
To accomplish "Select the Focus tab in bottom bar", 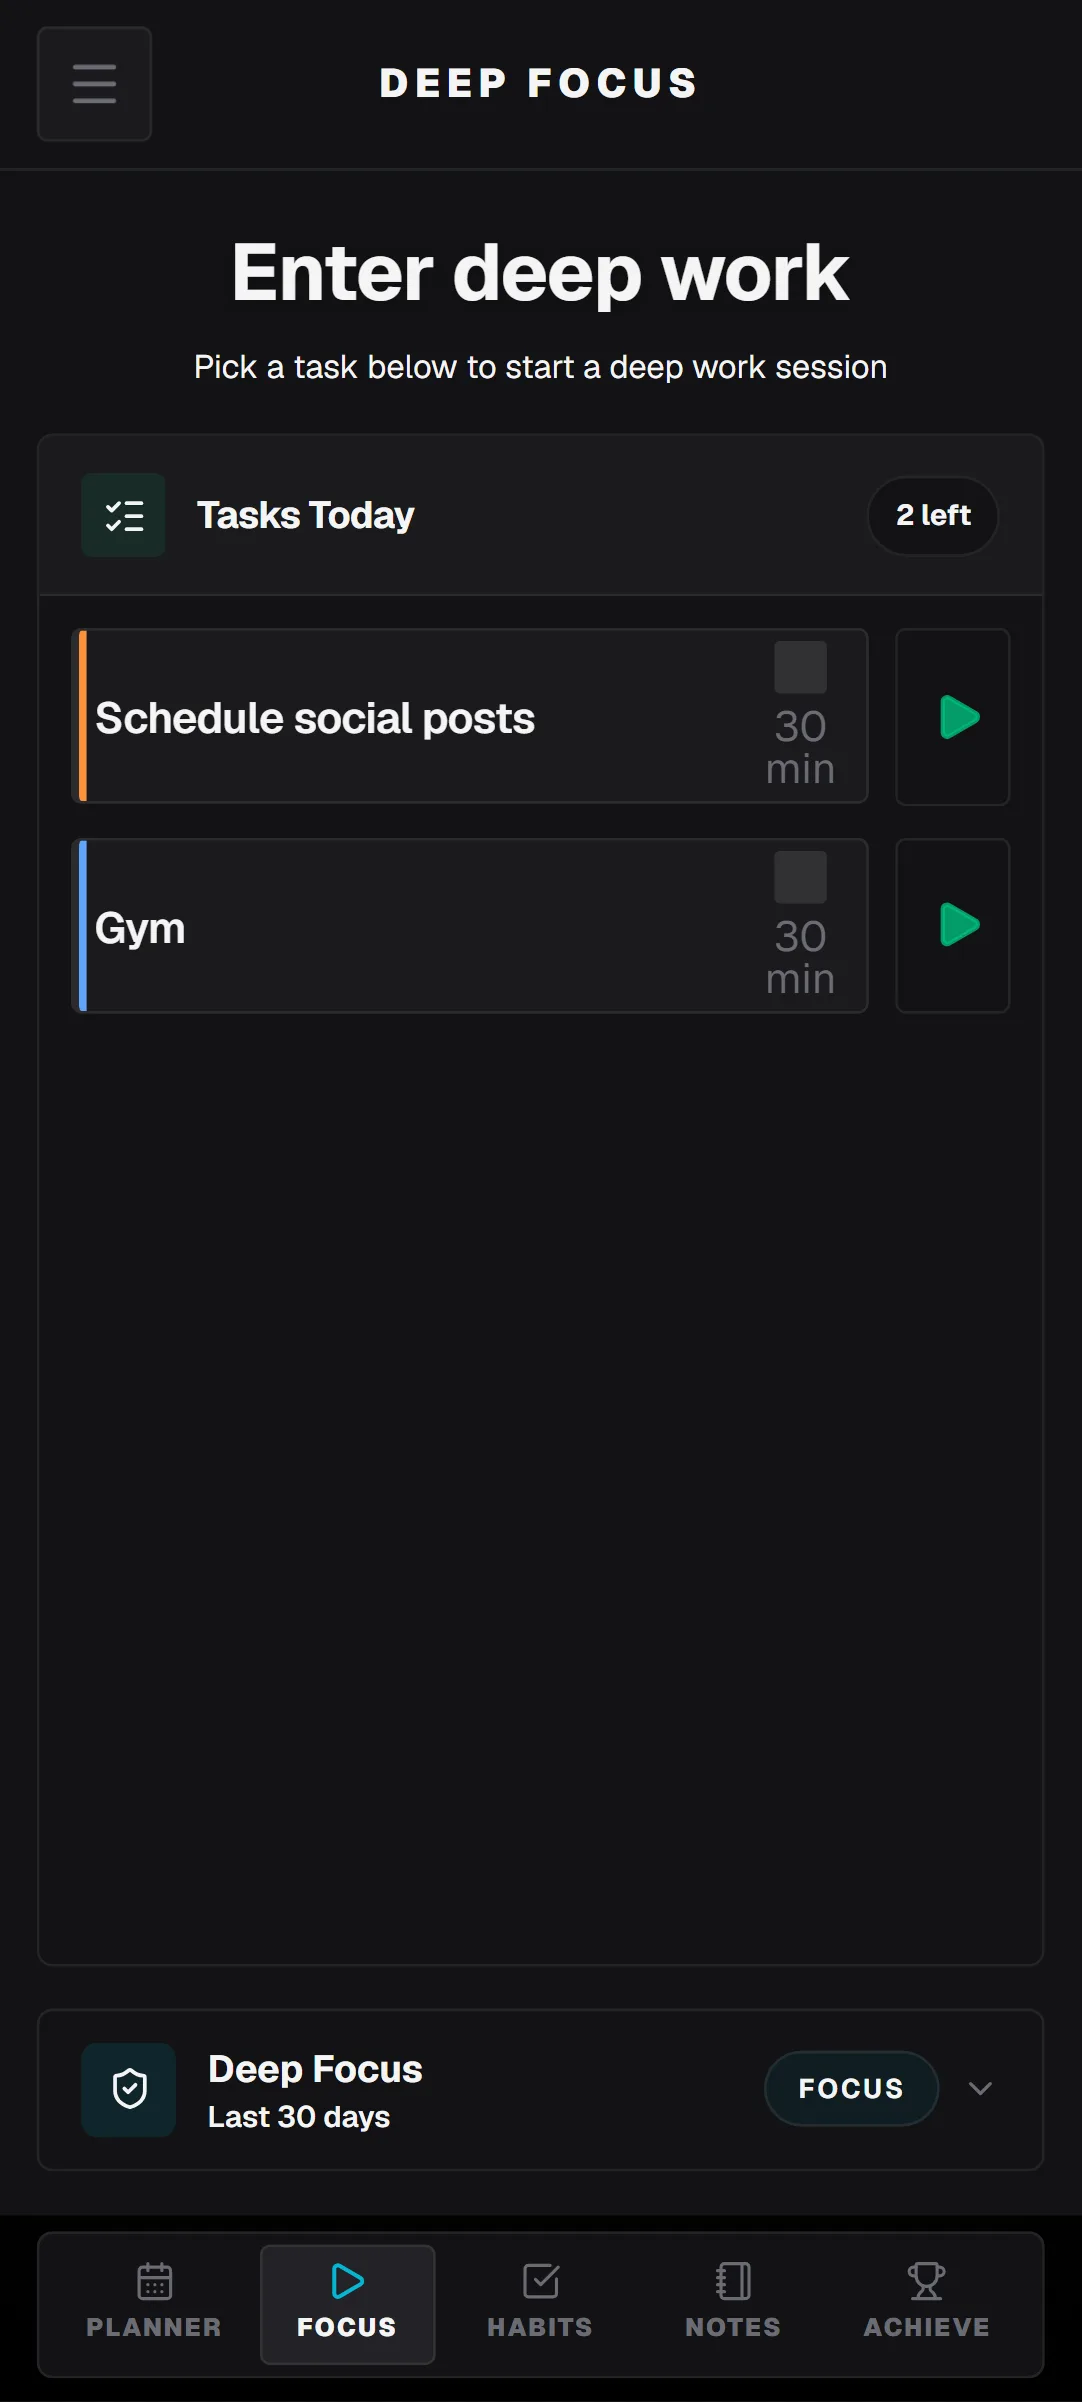I will [347, 2304].
